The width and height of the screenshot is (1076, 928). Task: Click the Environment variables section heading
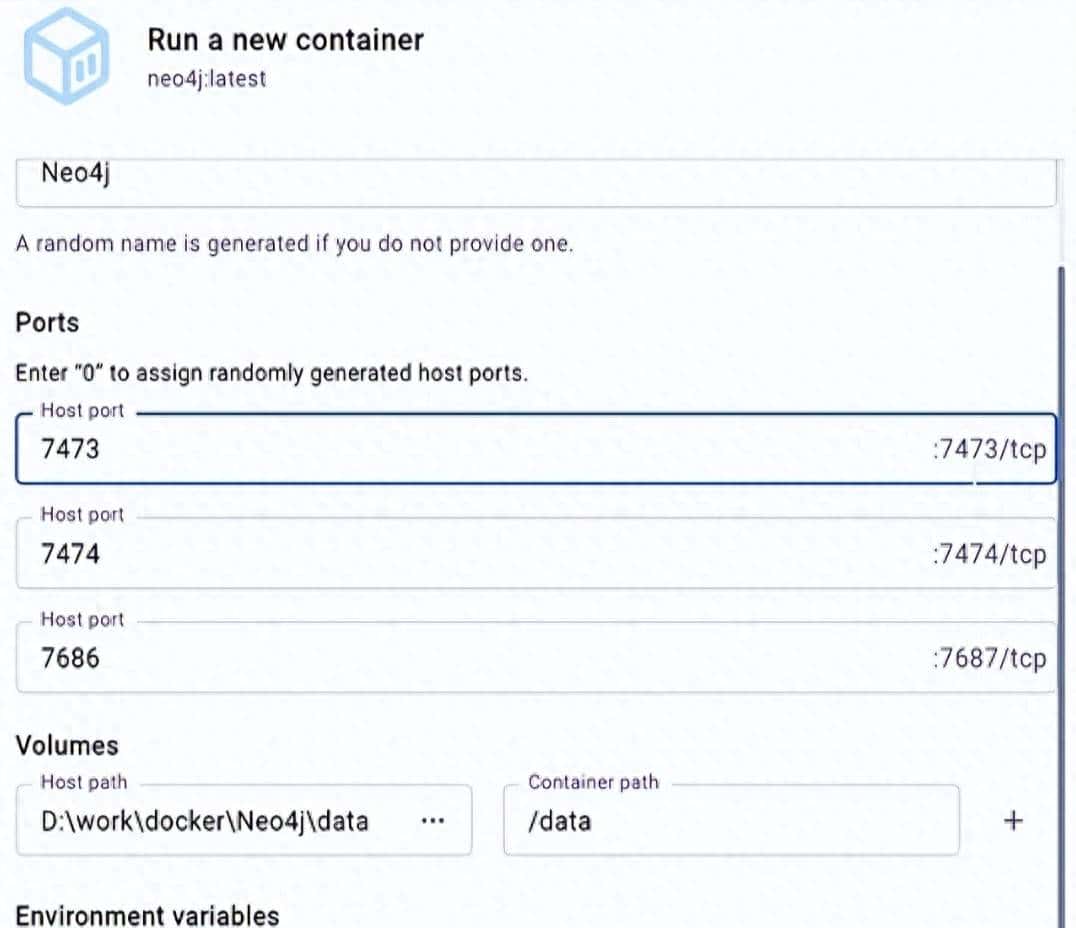click(x=147, y=915)
